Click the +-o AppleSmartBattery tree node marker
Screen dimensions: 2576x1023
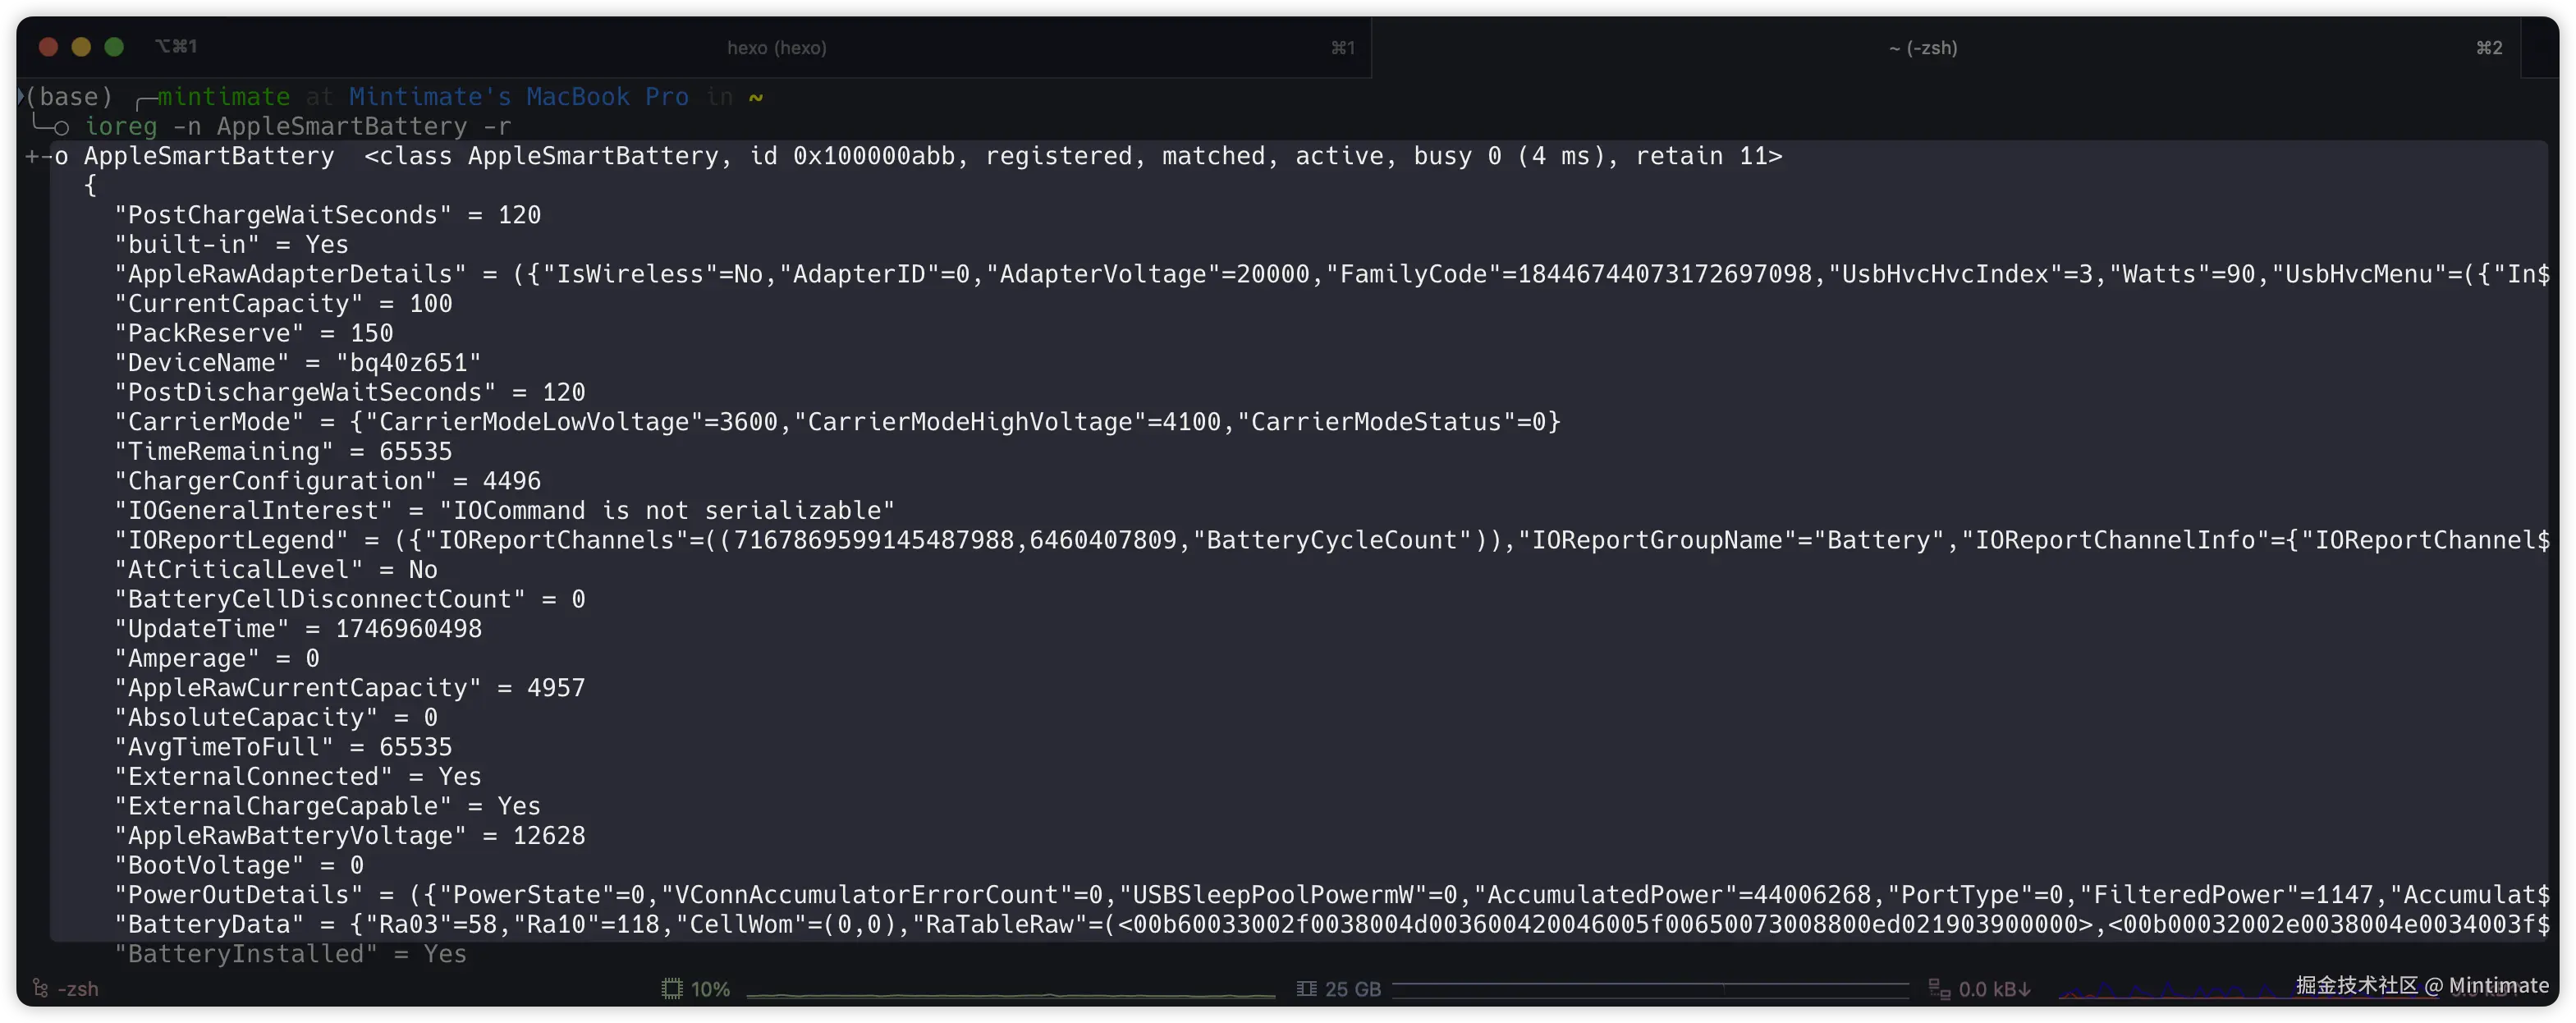(46, 156)
